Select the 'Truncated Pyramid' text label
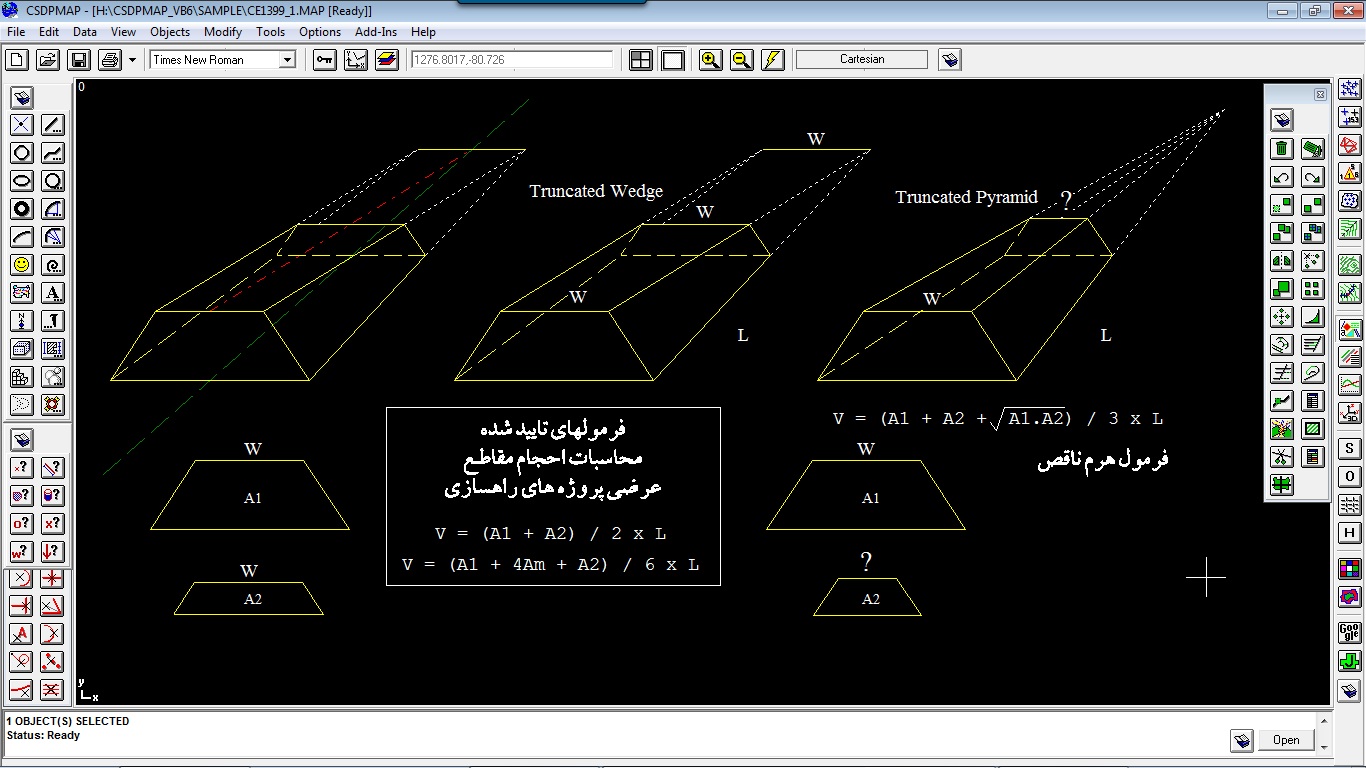The width and height of the screenshot is (1366, 768). pos(967,197)
